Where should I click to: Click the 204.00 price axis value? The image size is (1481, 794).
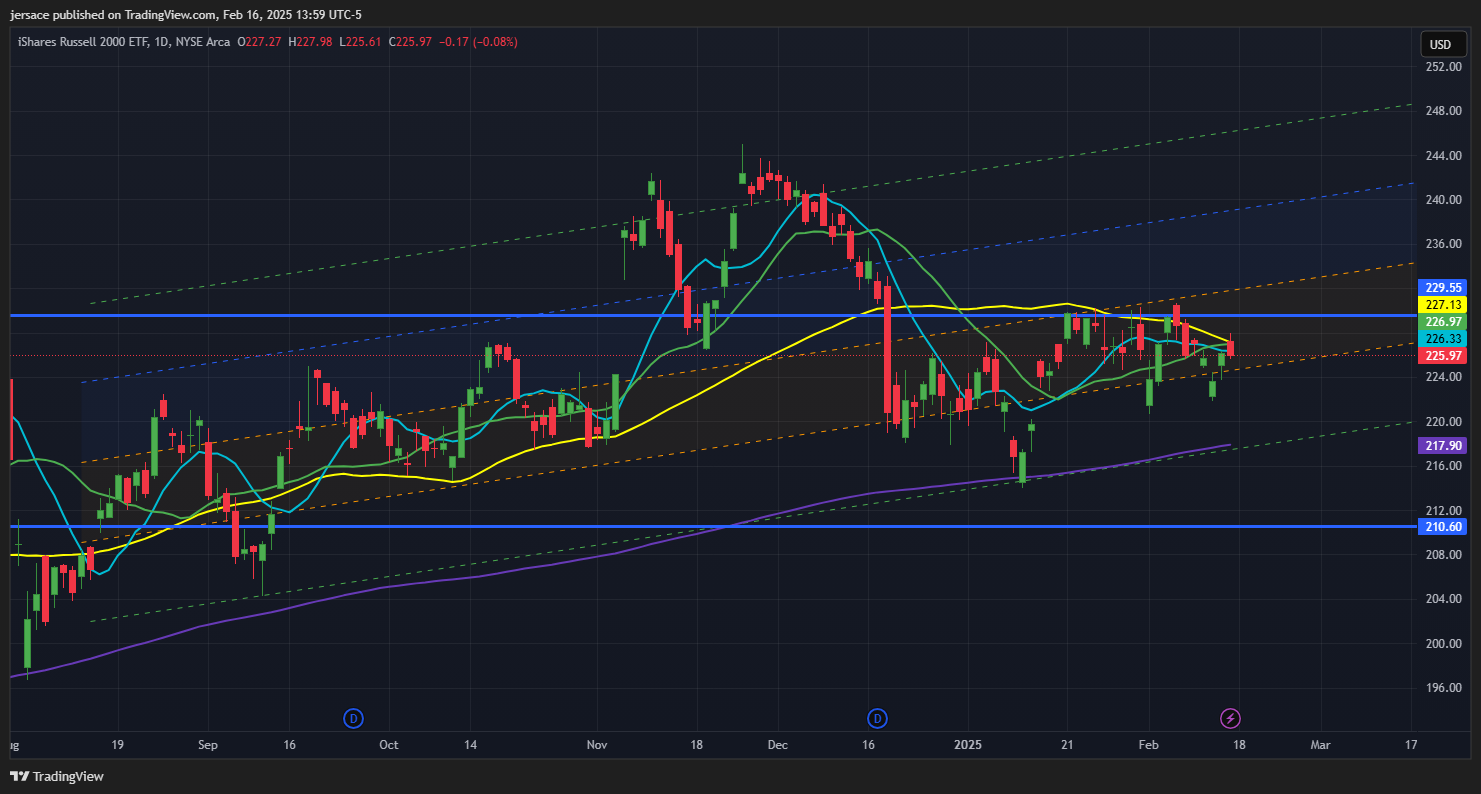tap(1443, 599)
